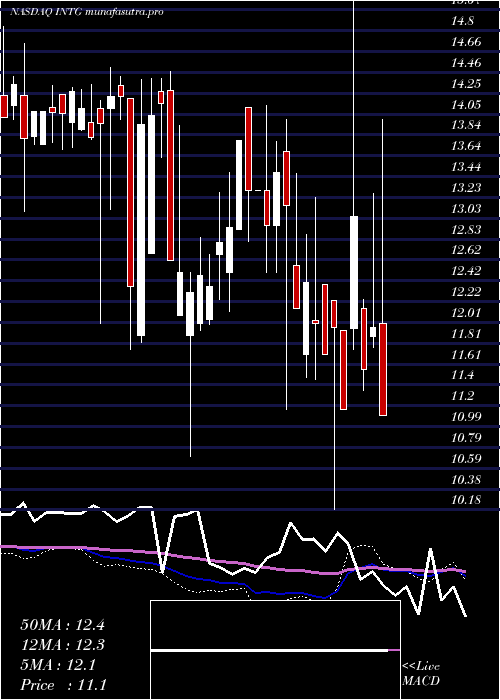
Task: Click the 14.46 price axis label
Action: pos(467,63)
